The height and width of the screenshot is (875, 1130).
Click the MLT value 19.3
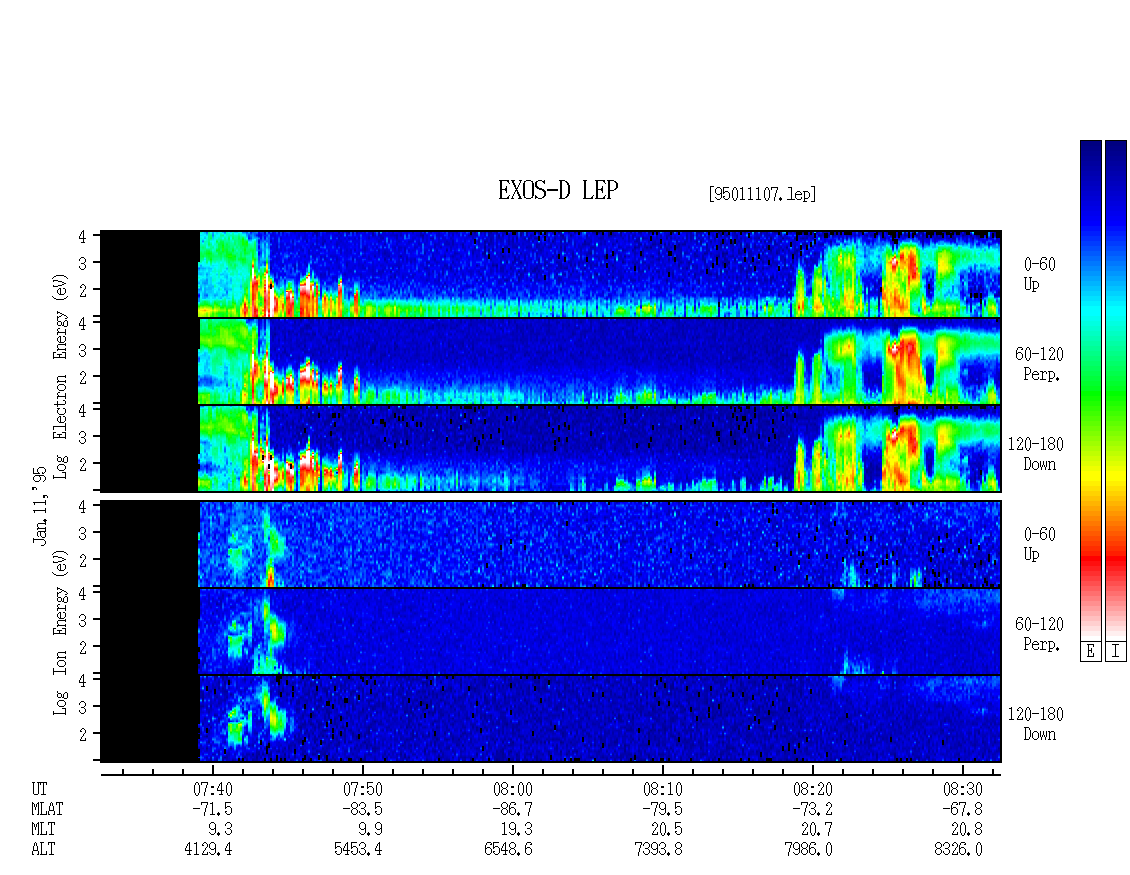[516, 830]
